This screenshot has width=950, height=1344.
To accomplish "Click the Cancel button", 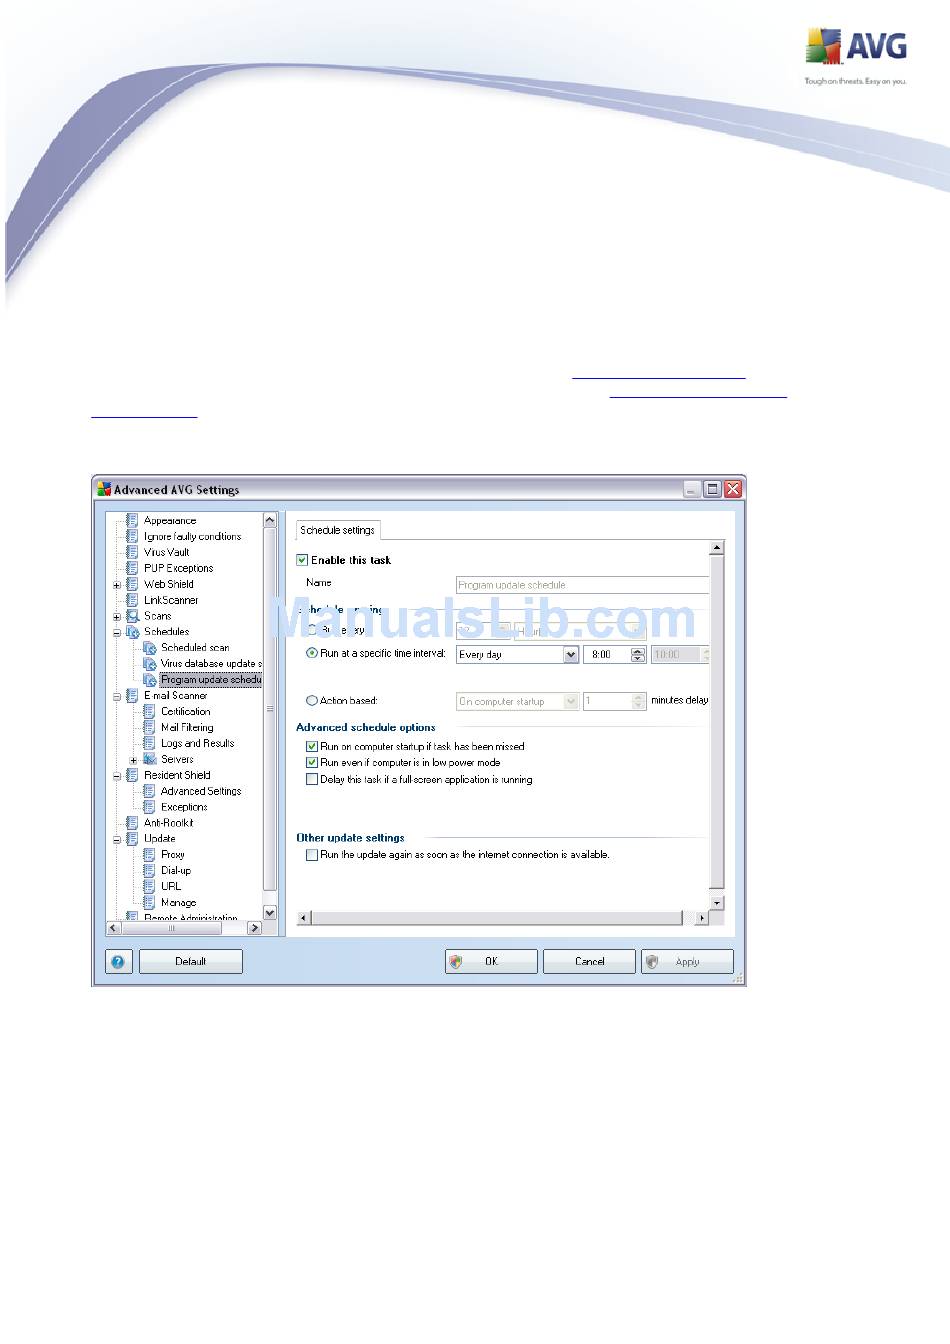I will [589, 962].
